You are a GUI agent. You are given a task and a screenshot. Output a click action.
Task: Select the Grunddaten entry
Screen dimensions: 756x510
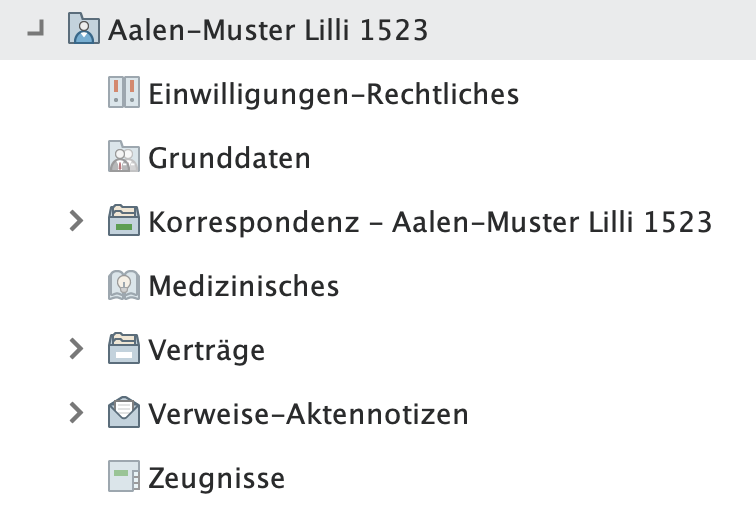[x=229, y=158]
